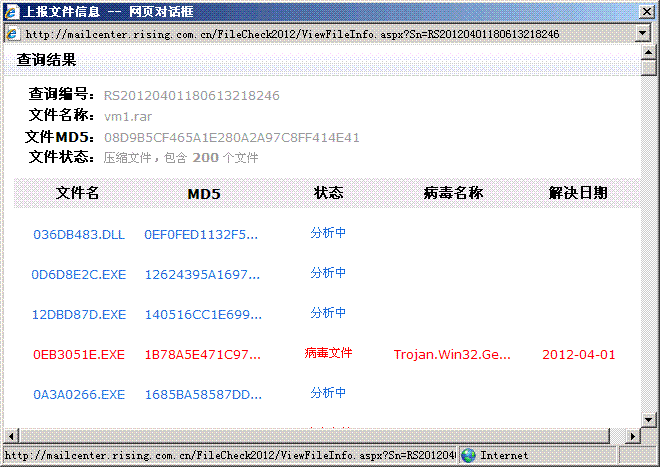660x467 pixels.
Task: Click the 文件名称 label
Action: [x=61, y=115]
